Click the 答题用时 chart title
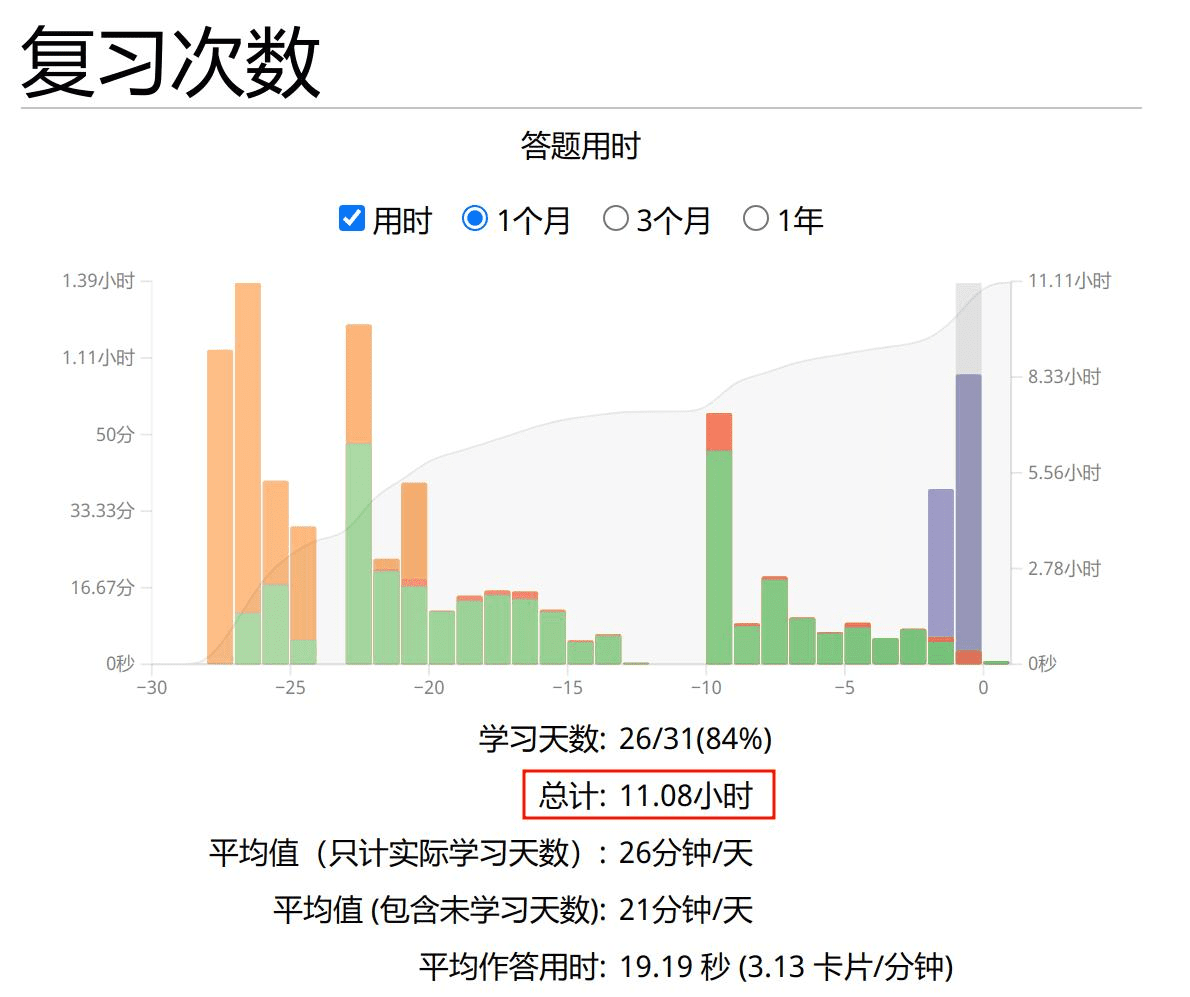The width and height of the screenshot is (1190, 997). 581,145
